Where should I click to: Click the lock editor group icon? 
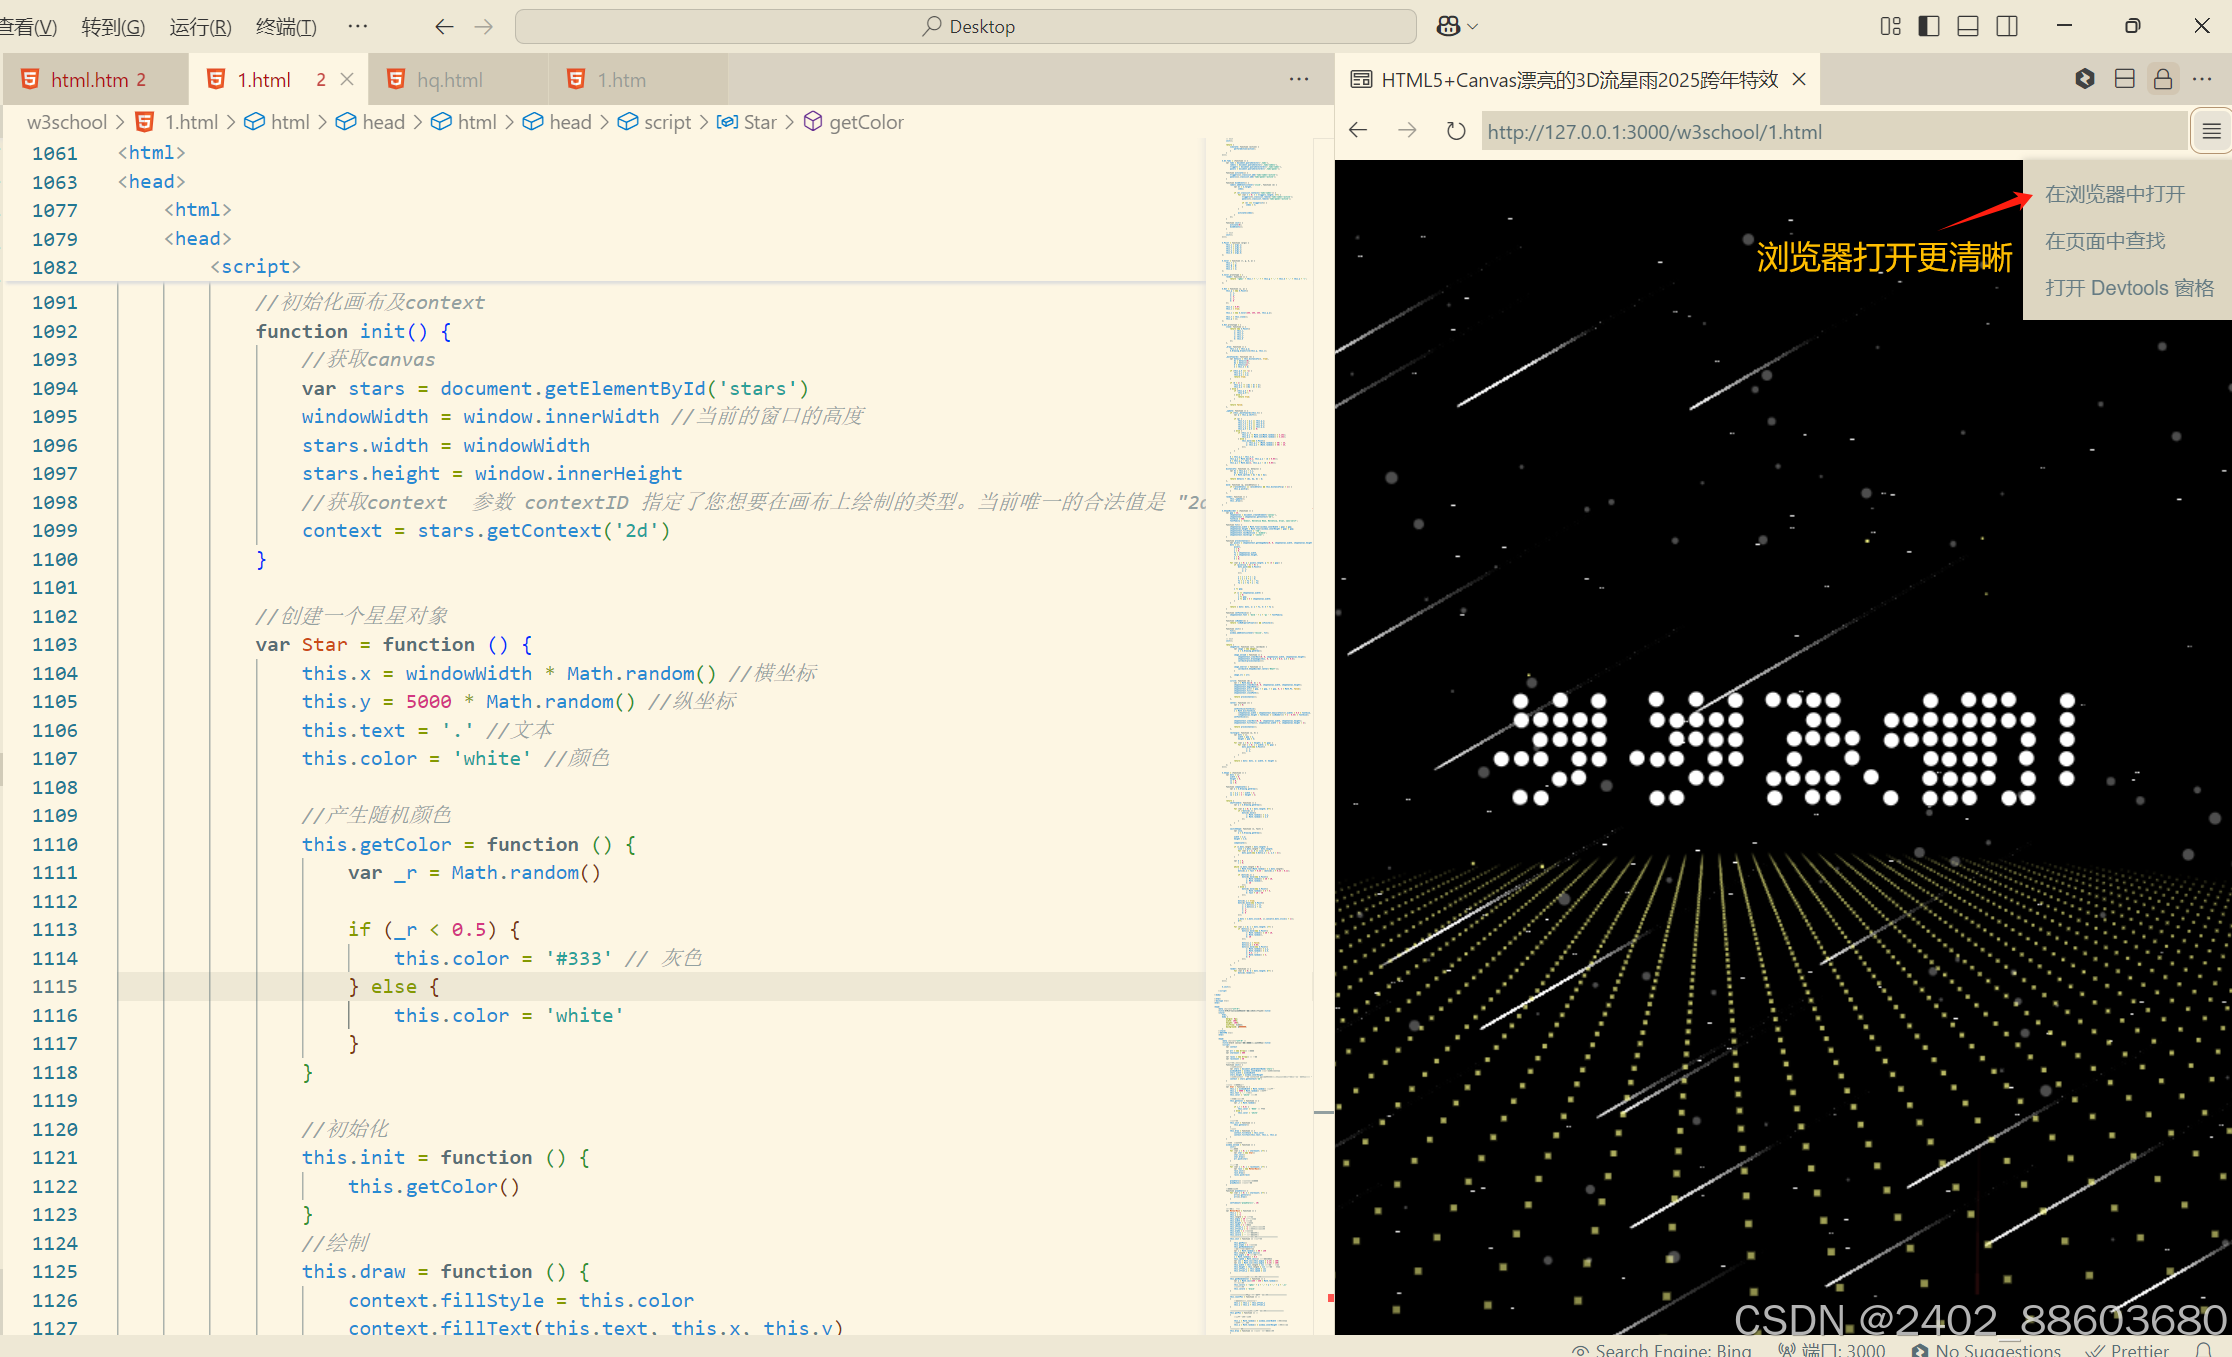tap(2163, 79)
